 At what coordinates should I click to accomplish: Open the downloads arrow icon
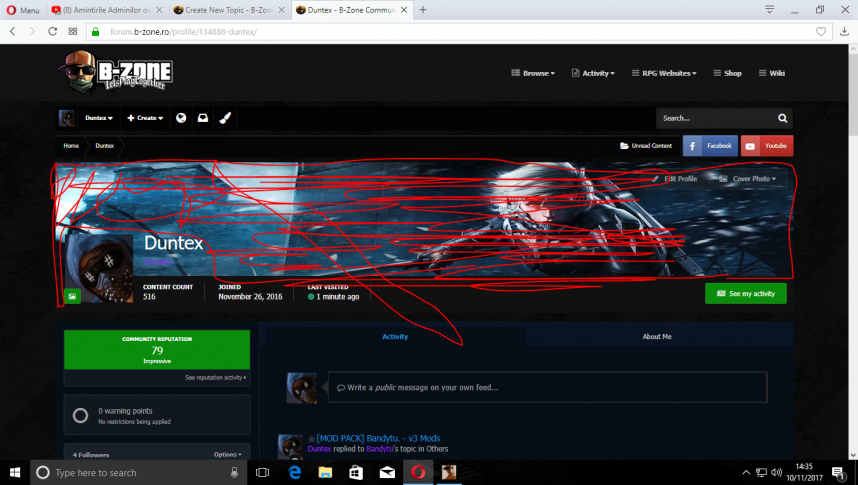844,32
